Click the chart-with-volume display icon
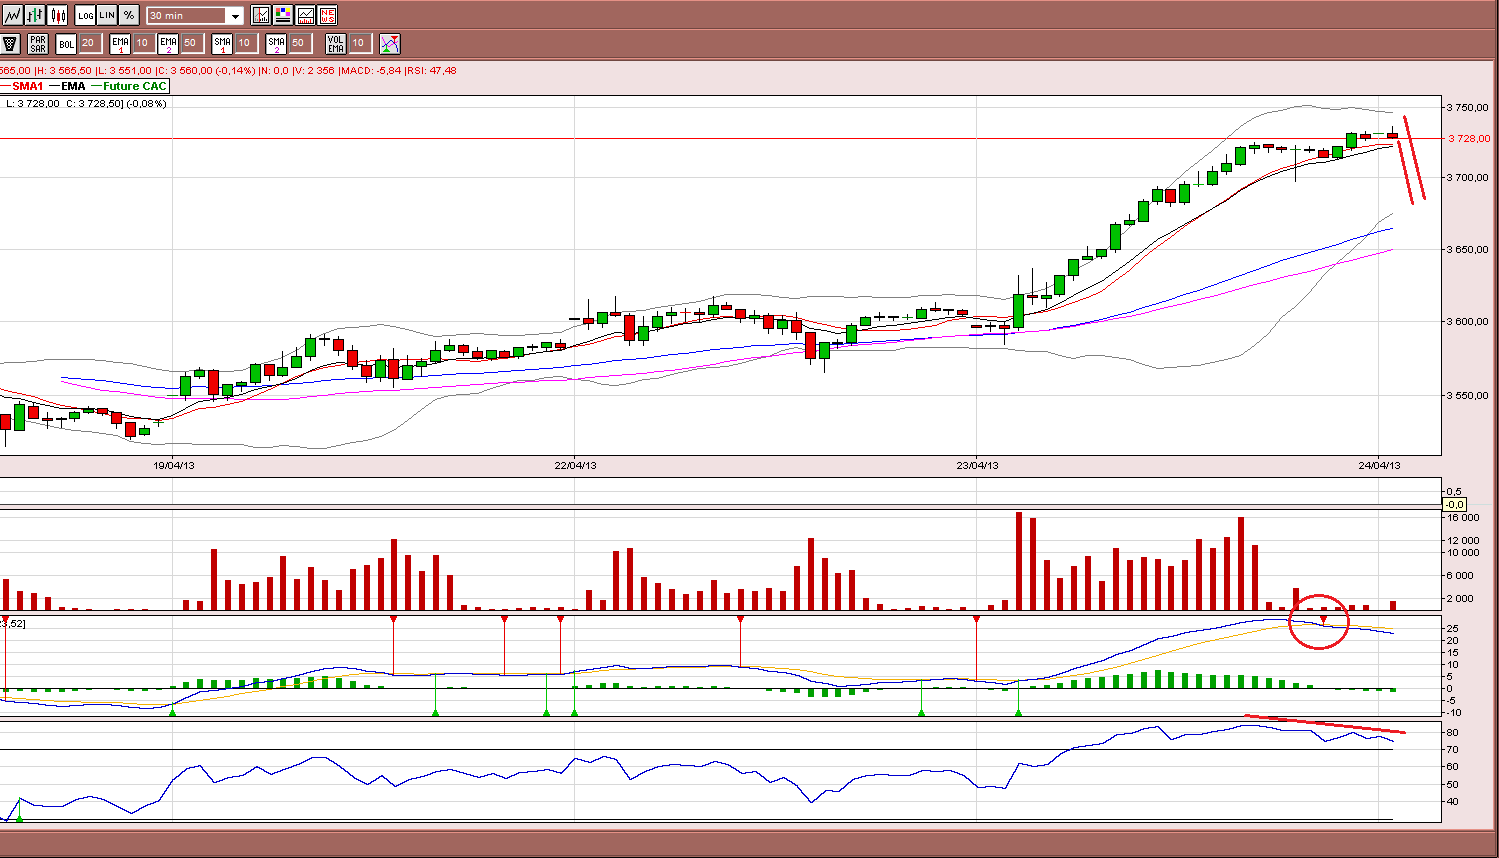 pos(305,15)
